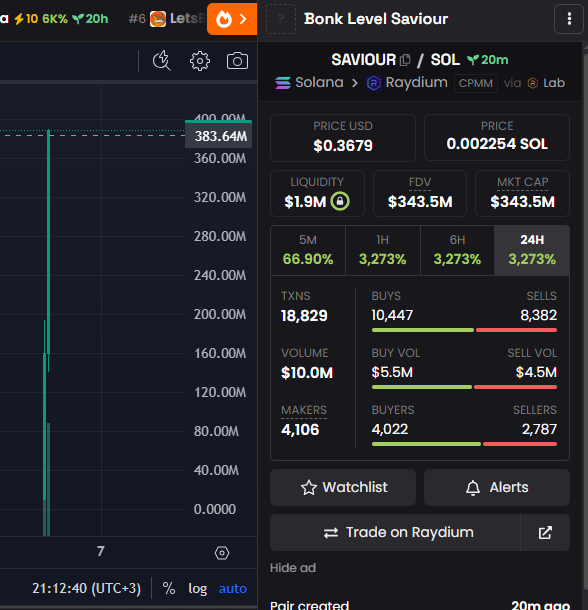Open the trending fire button
The width and height of the screenshot is (588, 610).
coord(232,19)
